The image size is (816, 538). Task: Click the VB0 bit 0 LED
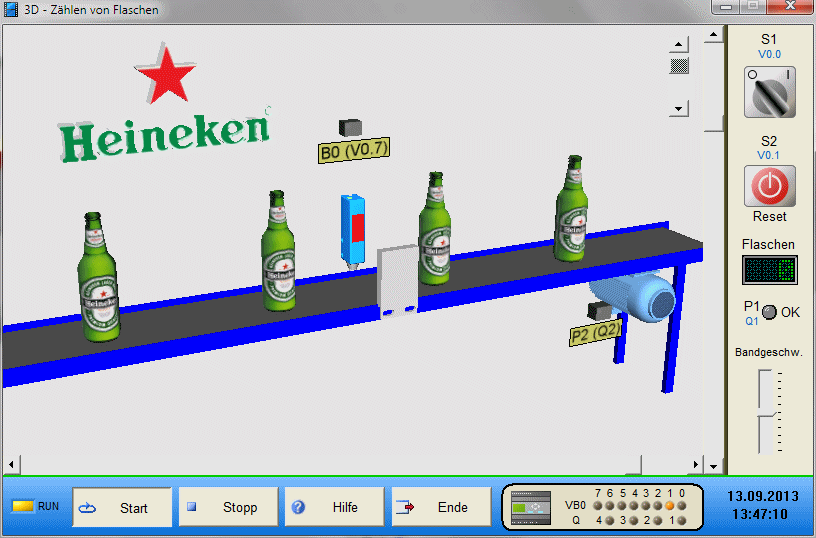pyautogui.click(x=682, y=505)
